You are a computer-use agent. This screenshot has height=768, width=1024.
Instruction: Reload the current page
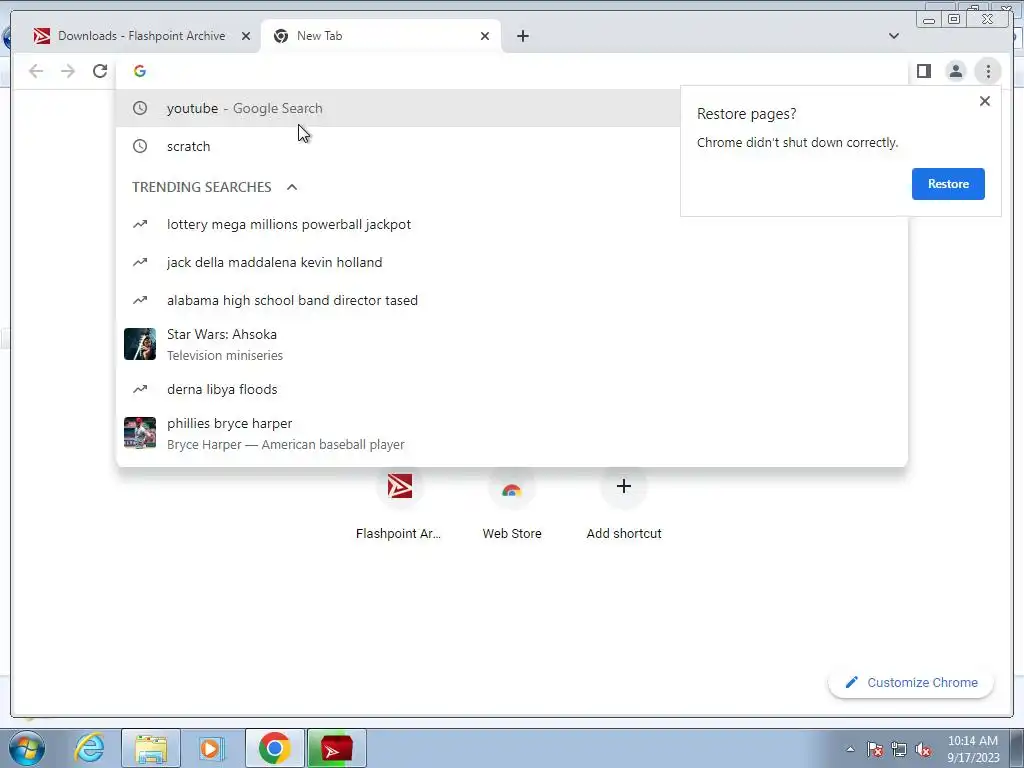(x=100, y=71)
